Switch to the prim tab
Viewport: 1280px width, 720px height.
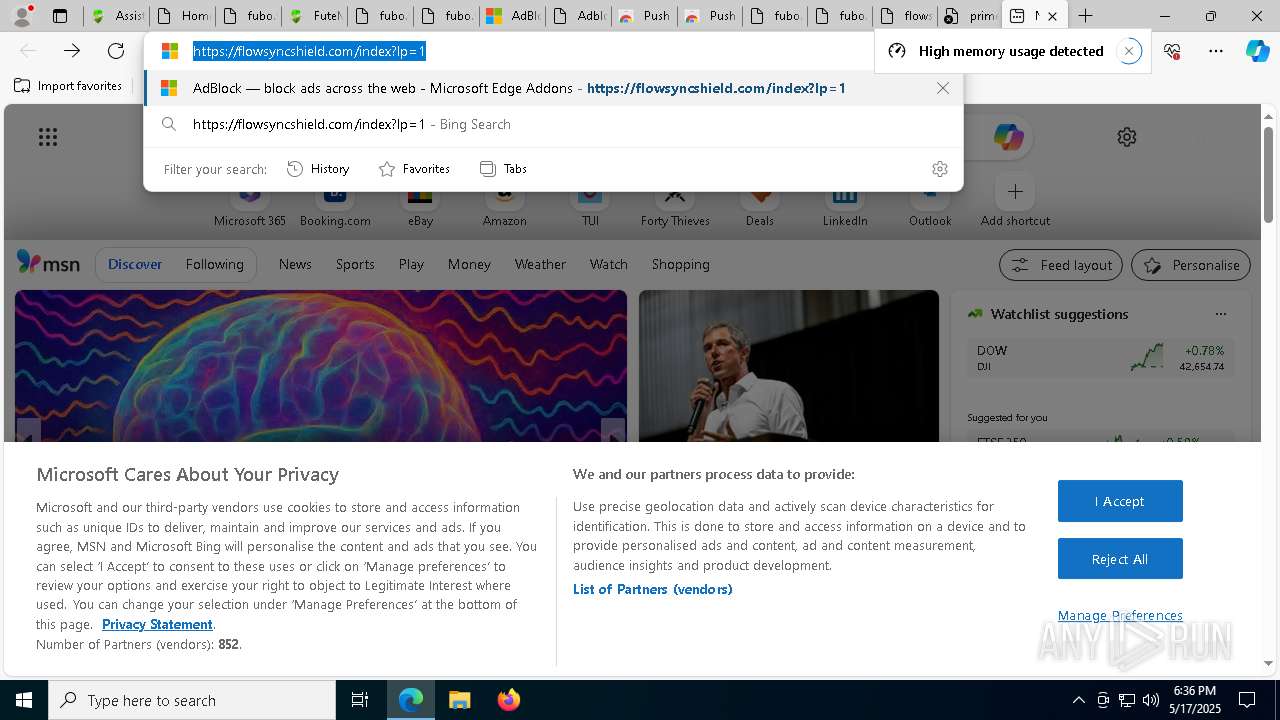(971, 16)
